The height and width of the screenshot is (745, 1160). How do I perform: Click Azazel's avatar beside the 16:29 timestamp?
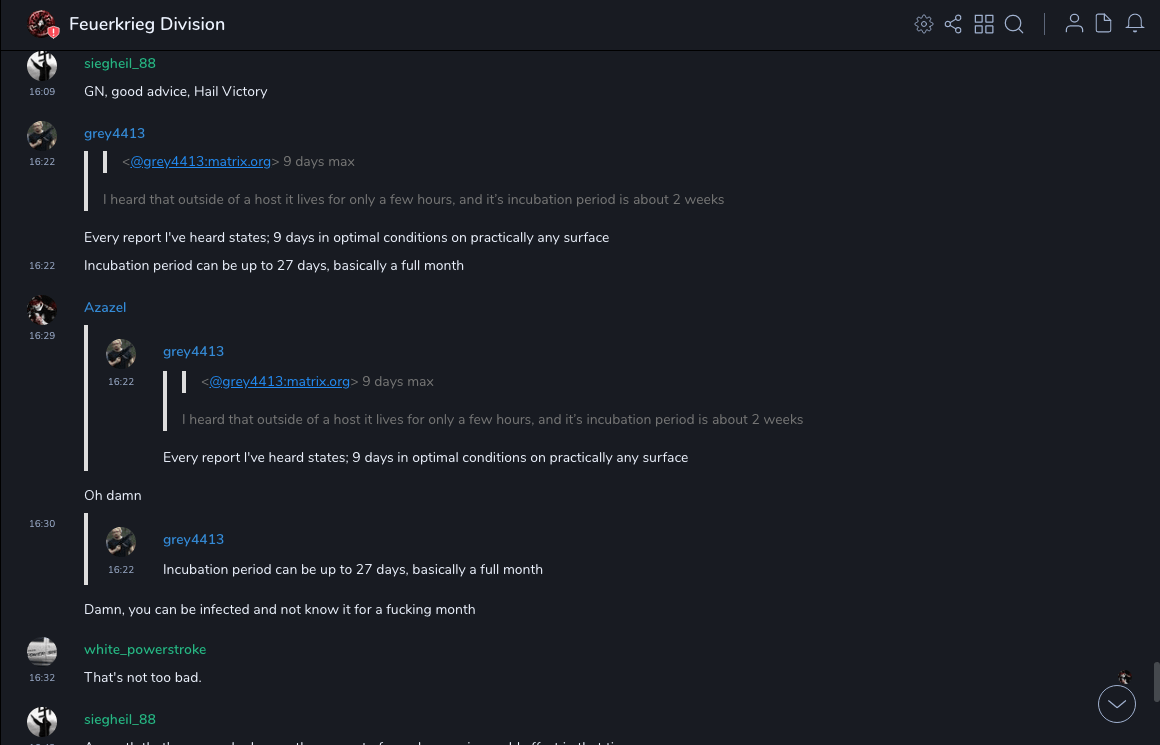click(42, 310)
